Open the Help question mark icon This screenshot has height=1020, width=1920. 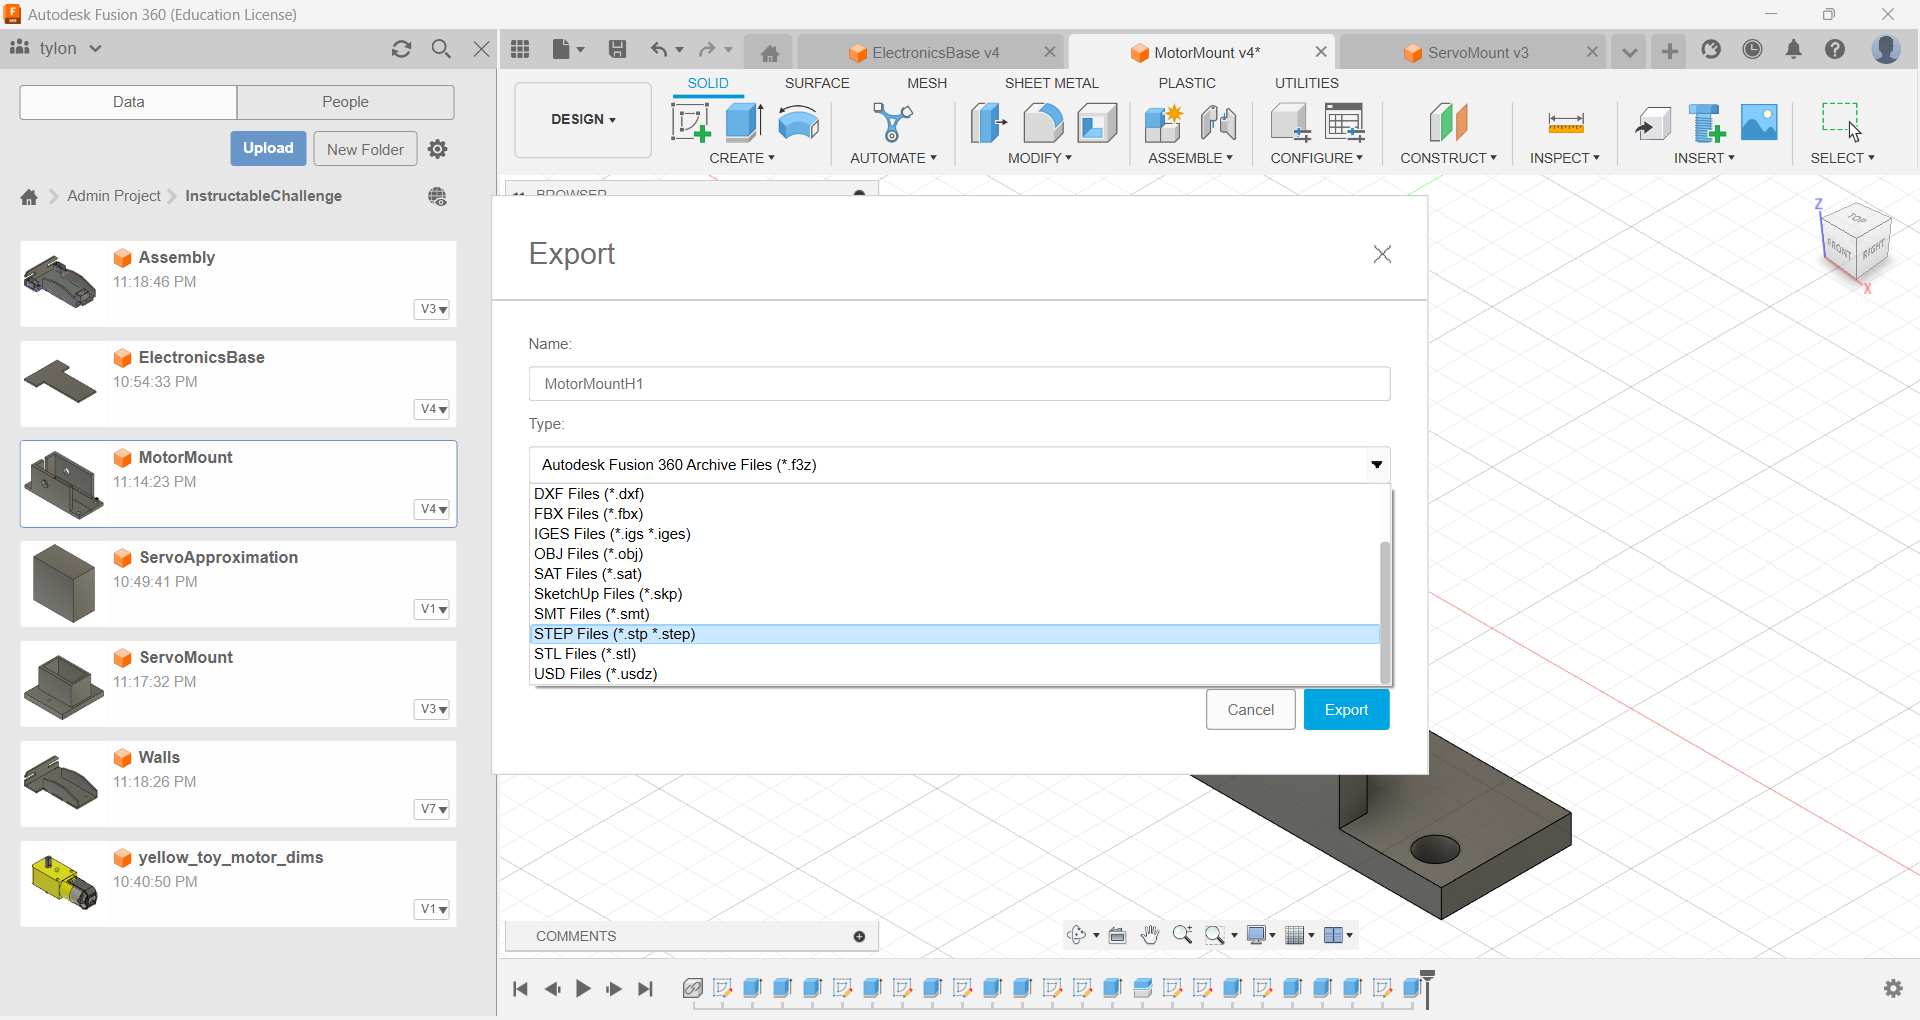coord(1835,49)
